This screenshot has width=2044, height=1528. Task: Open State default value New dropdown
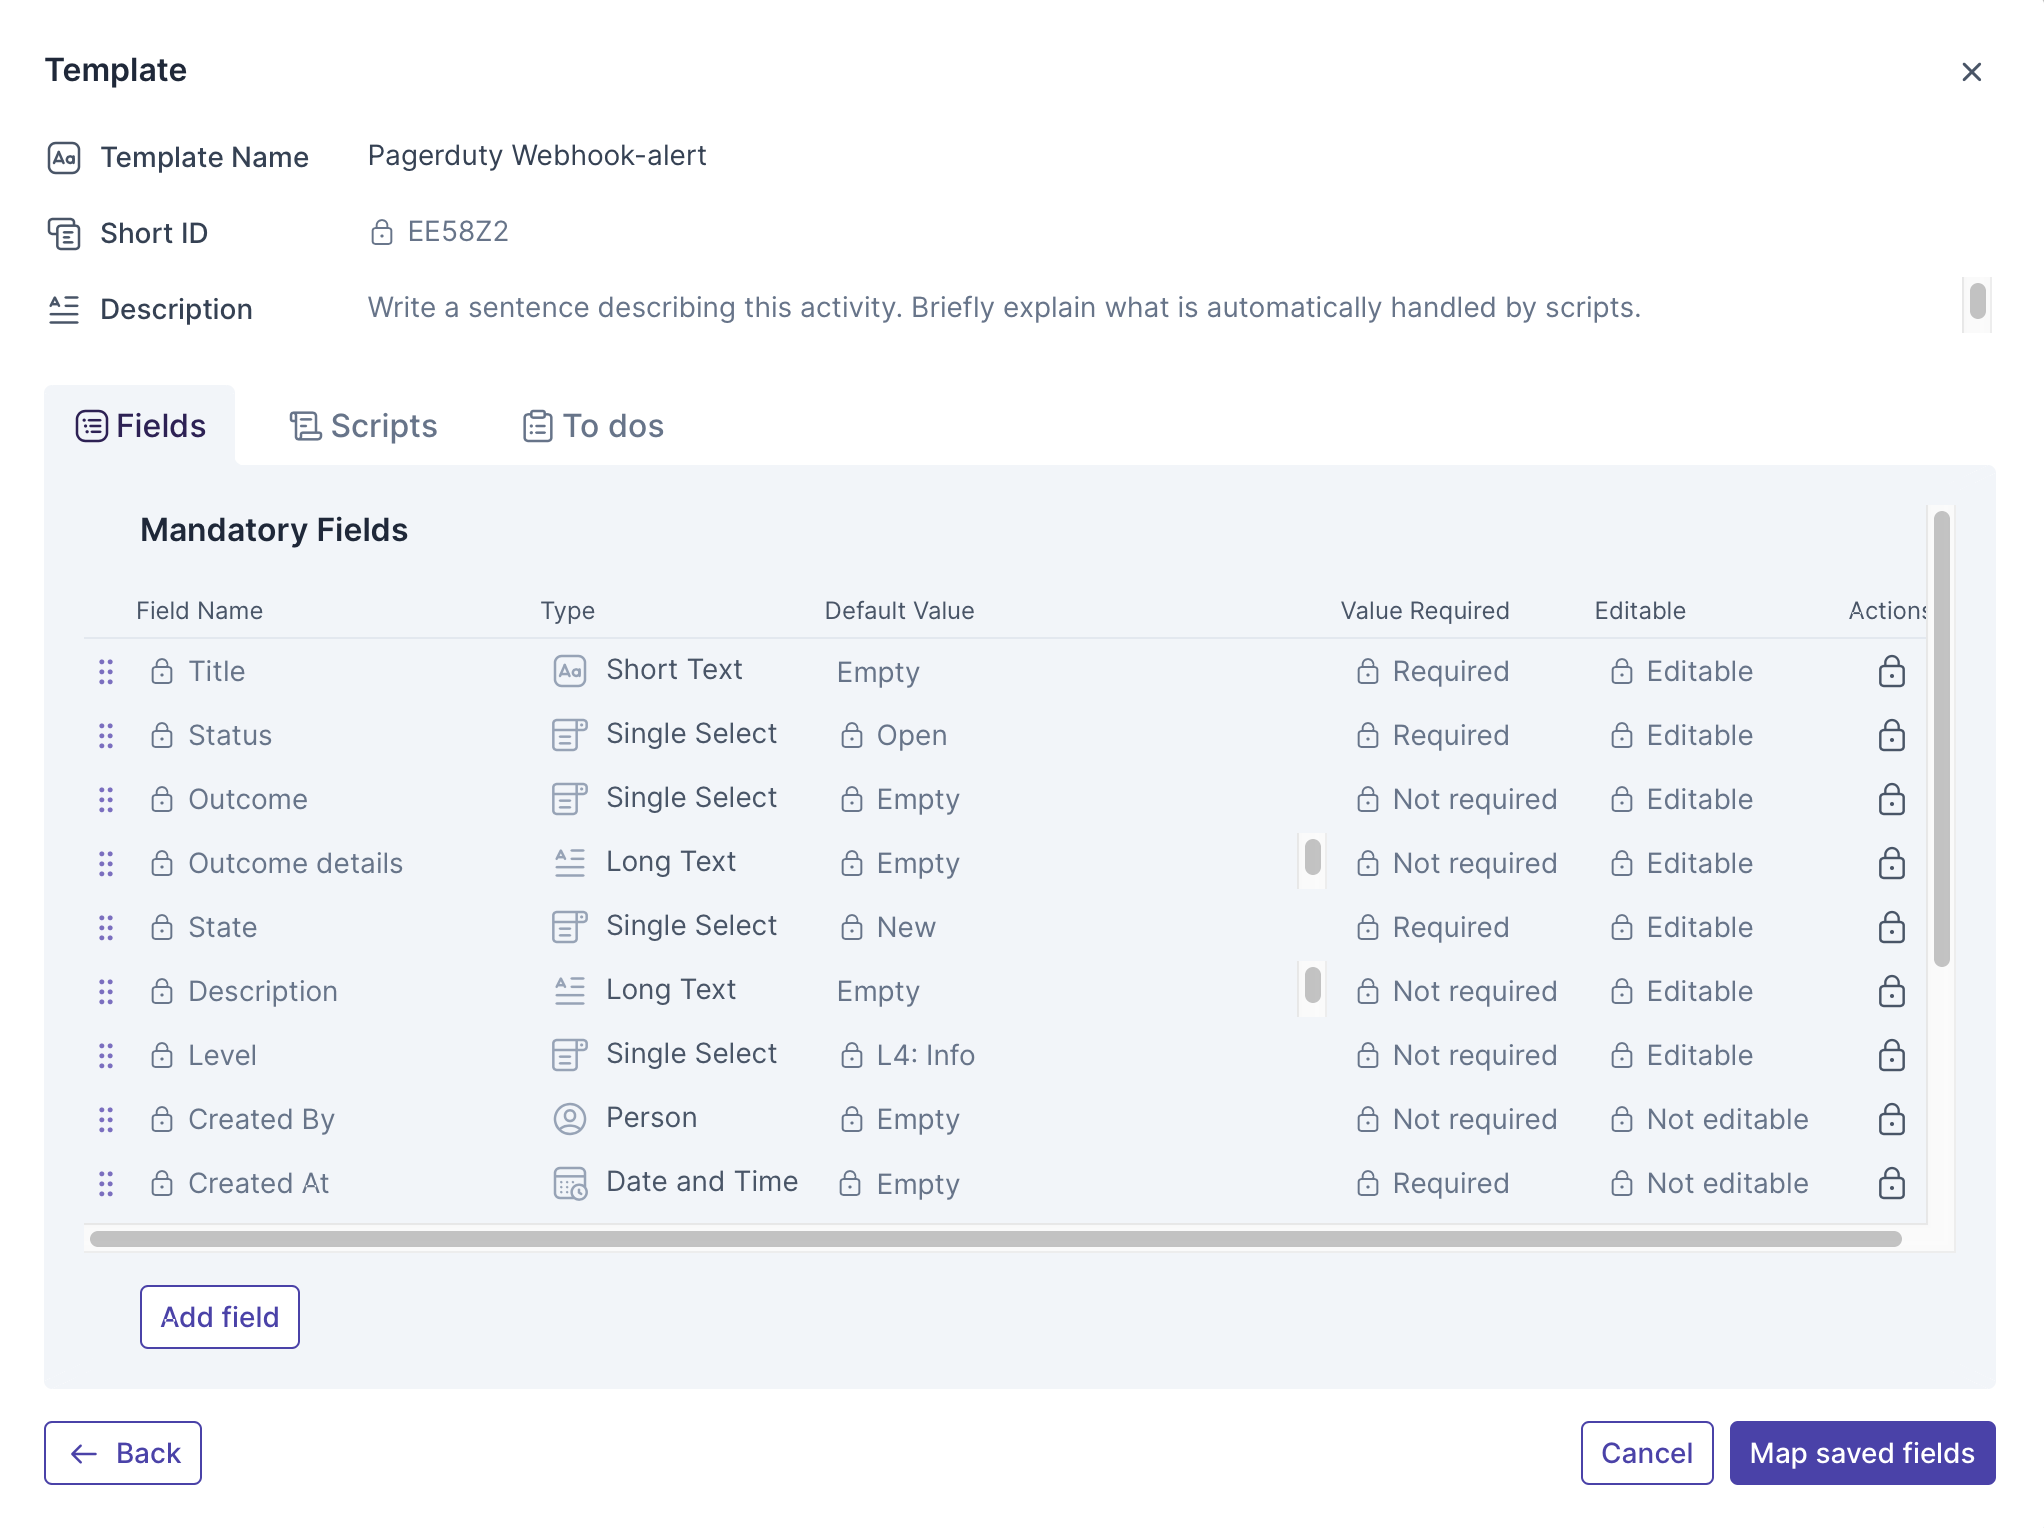point(905,928)
